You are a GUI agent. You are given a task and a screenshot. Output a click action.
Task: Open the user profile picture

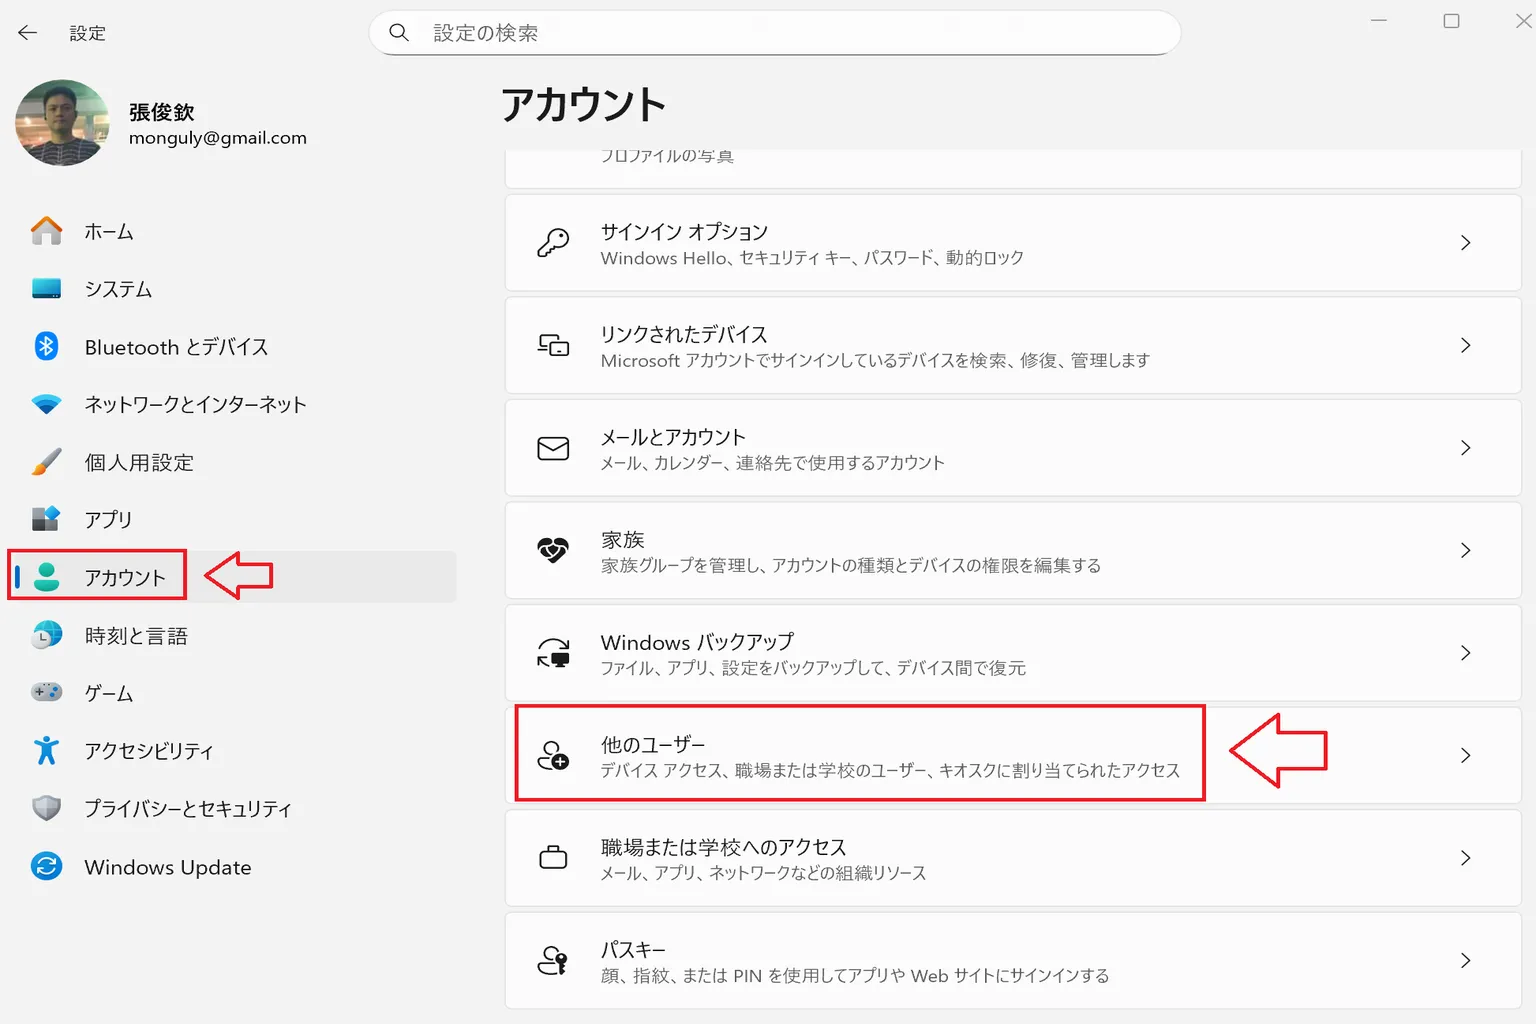[62, 123]
